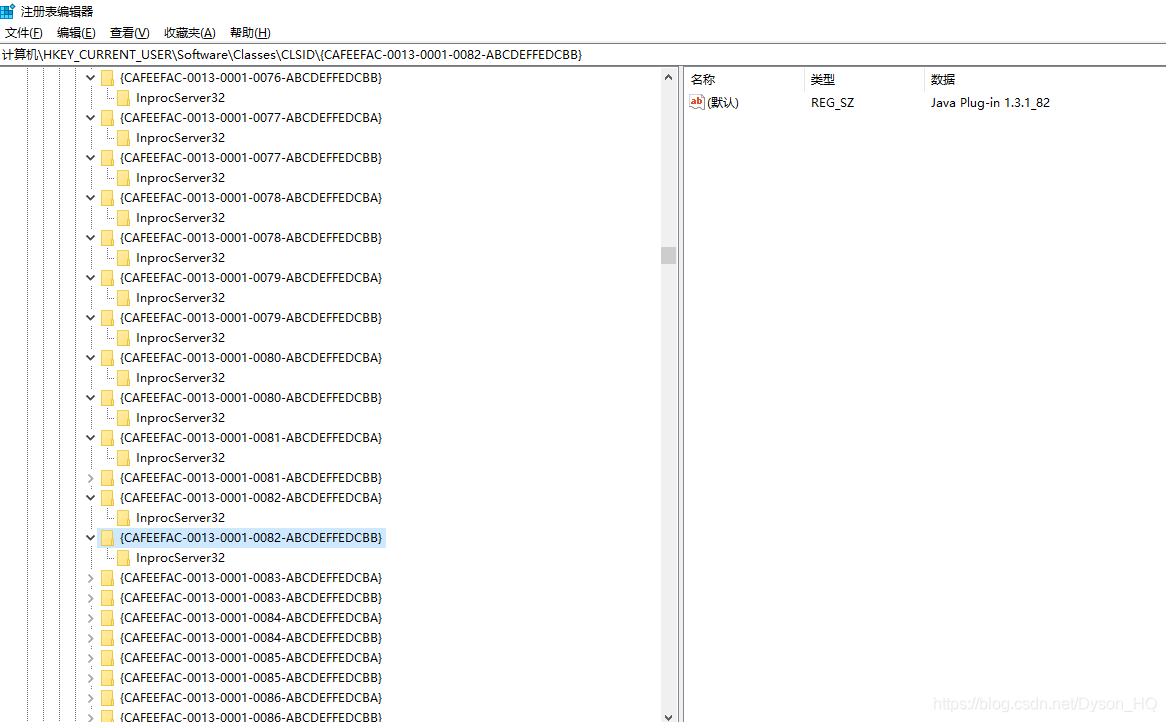This screenshot has height=722, width=1166.
Task: Click folder icon of 0082-ABCDEFFEDCBA key
Action: [x=107, y=498]
